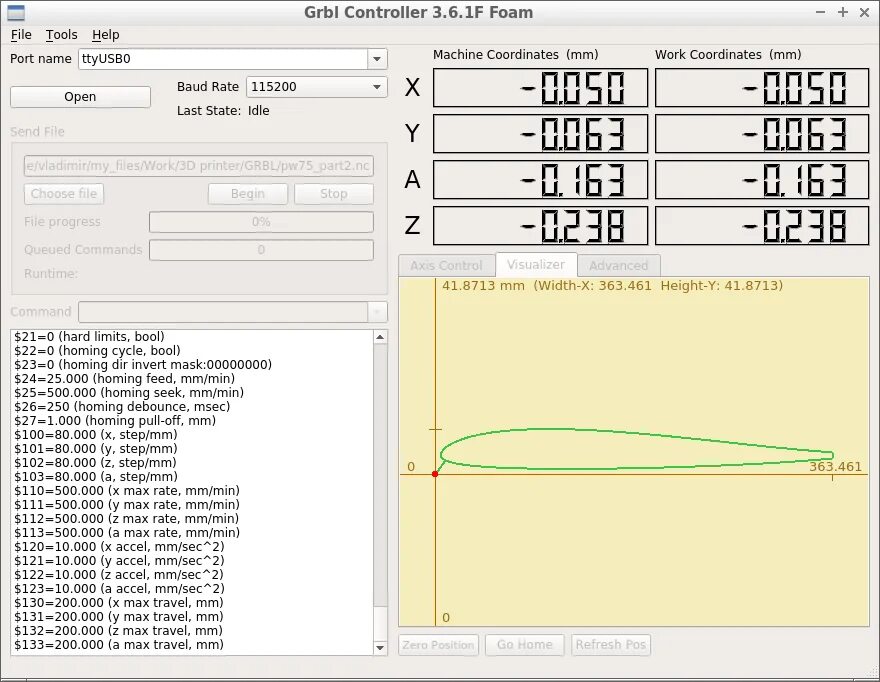Click the 'Width-X: 363.461' dimension text
The height and width of the screenshot is (682, 880).
594,286
